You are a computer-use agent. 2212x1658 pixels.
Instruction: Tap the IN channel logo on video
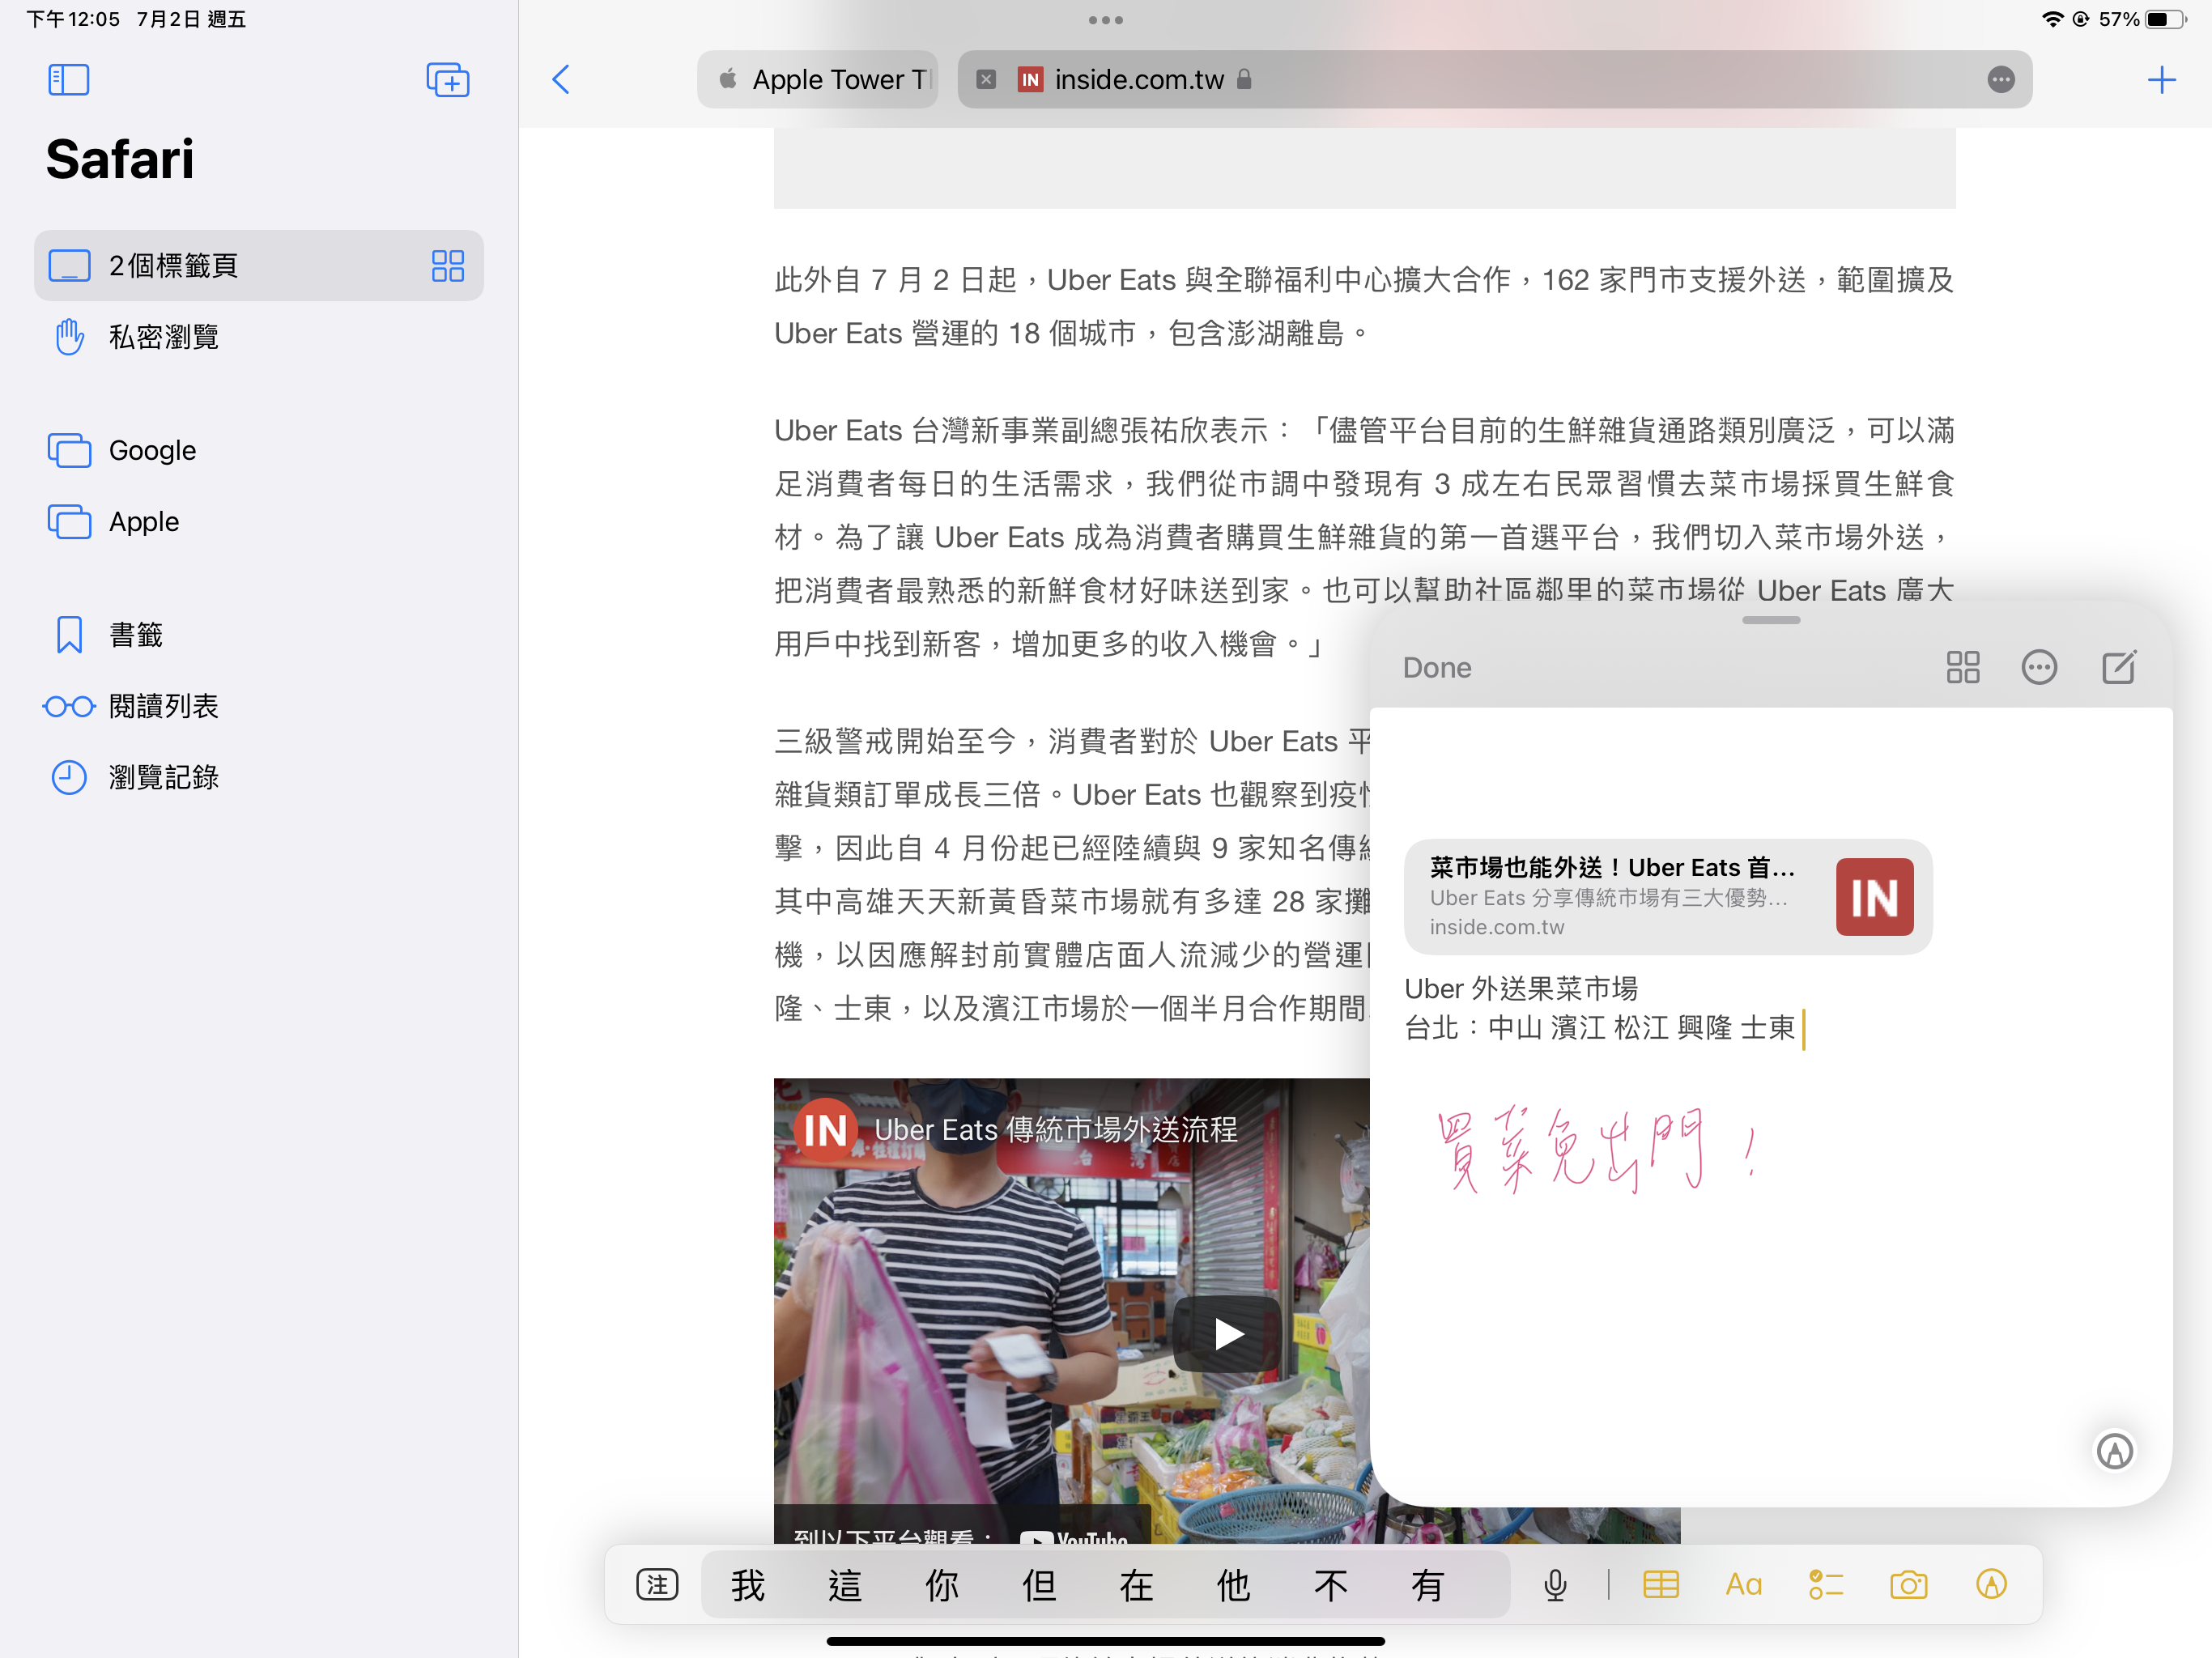(x=824, y=1131)
